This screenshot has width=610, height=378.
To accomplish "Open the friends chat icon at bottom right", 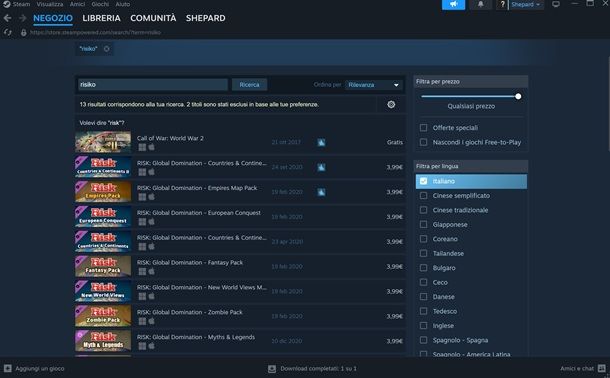I will point(602,368).
